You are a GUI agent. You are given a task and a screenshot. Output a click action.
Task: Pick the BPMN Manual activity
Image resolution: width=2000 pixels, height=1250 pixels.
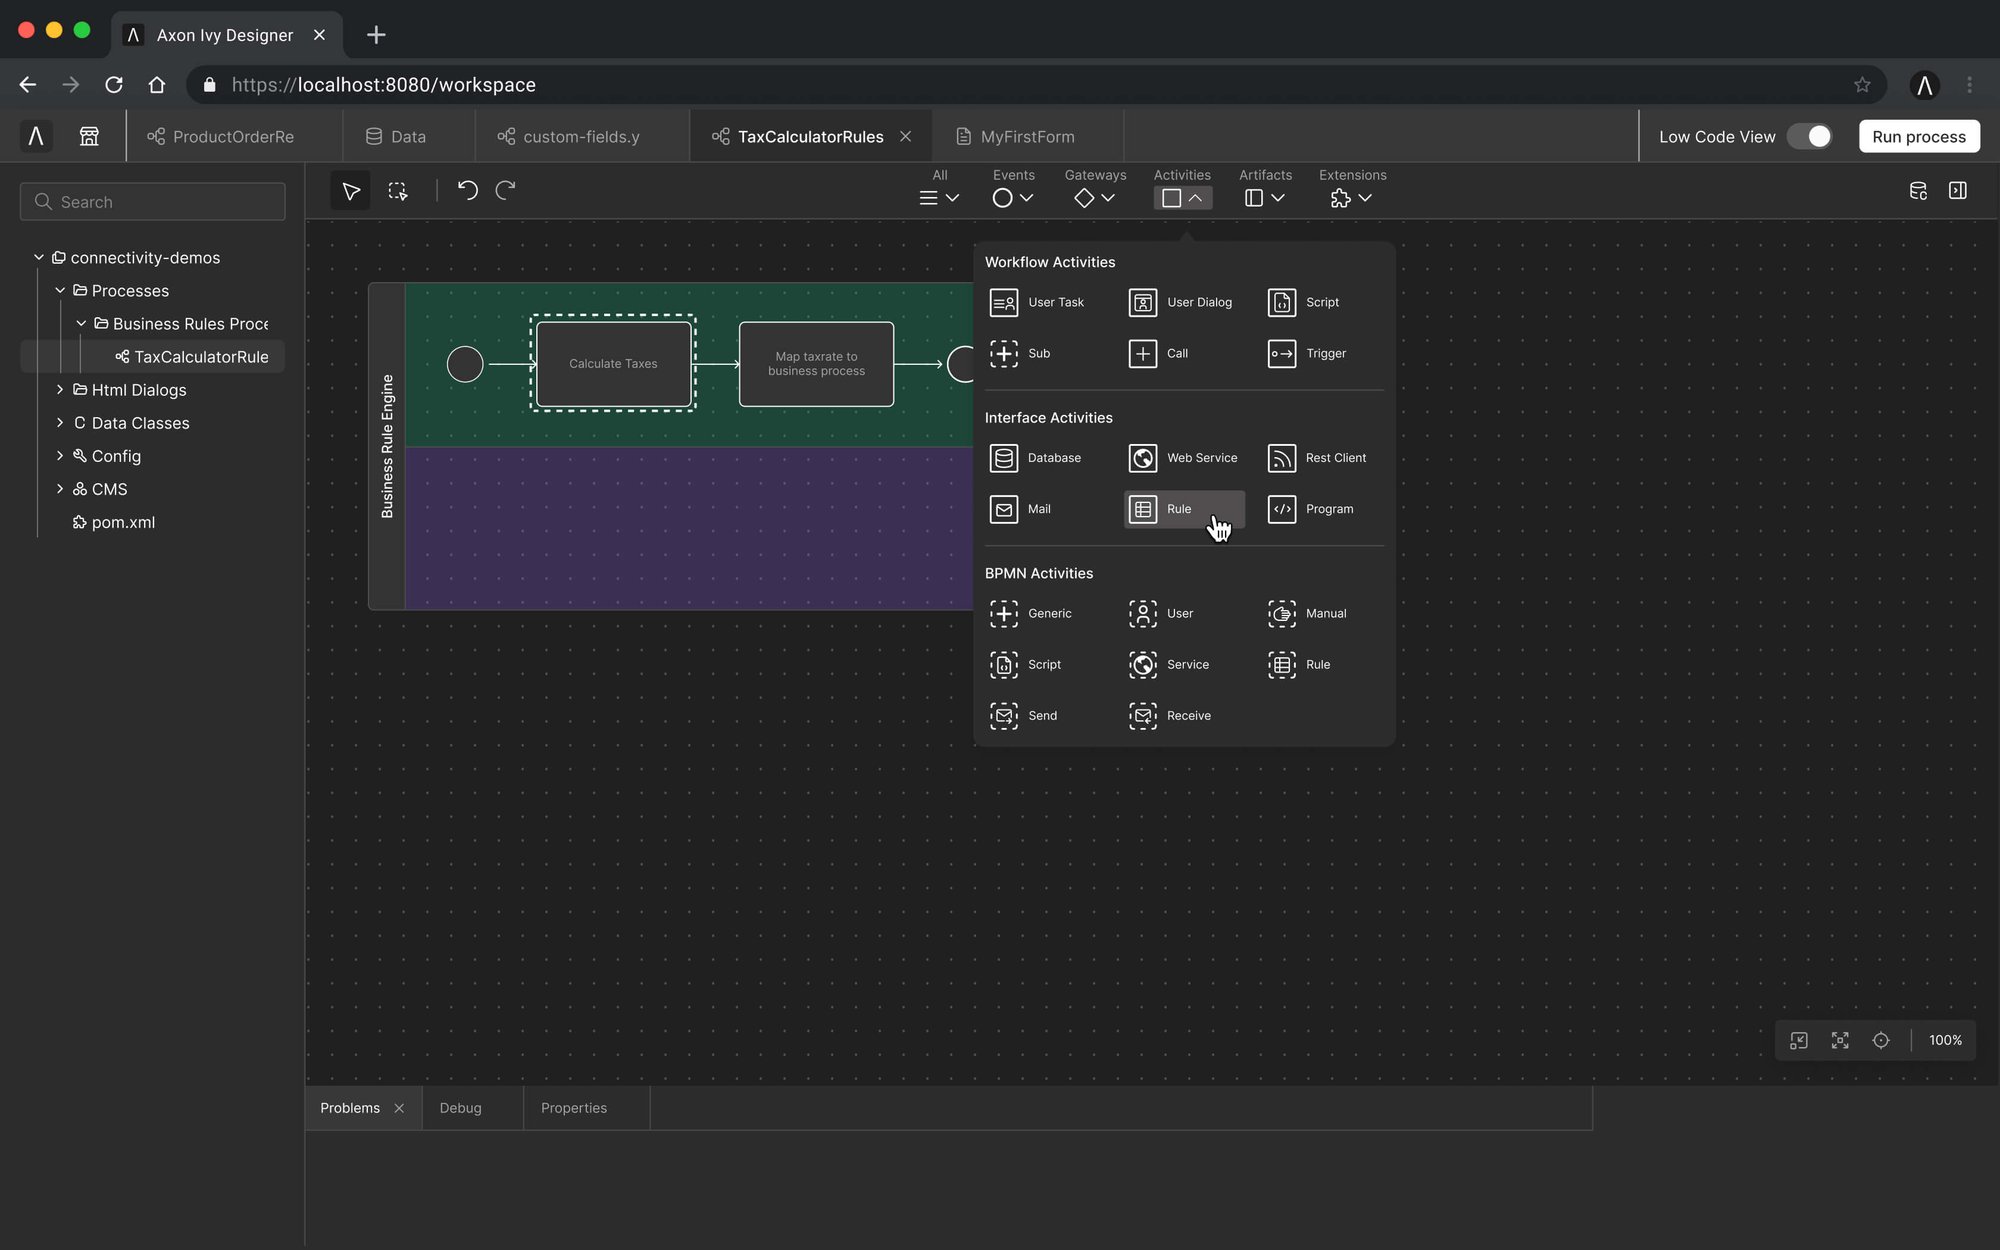pyautogui.click(x=1307, y=614)
